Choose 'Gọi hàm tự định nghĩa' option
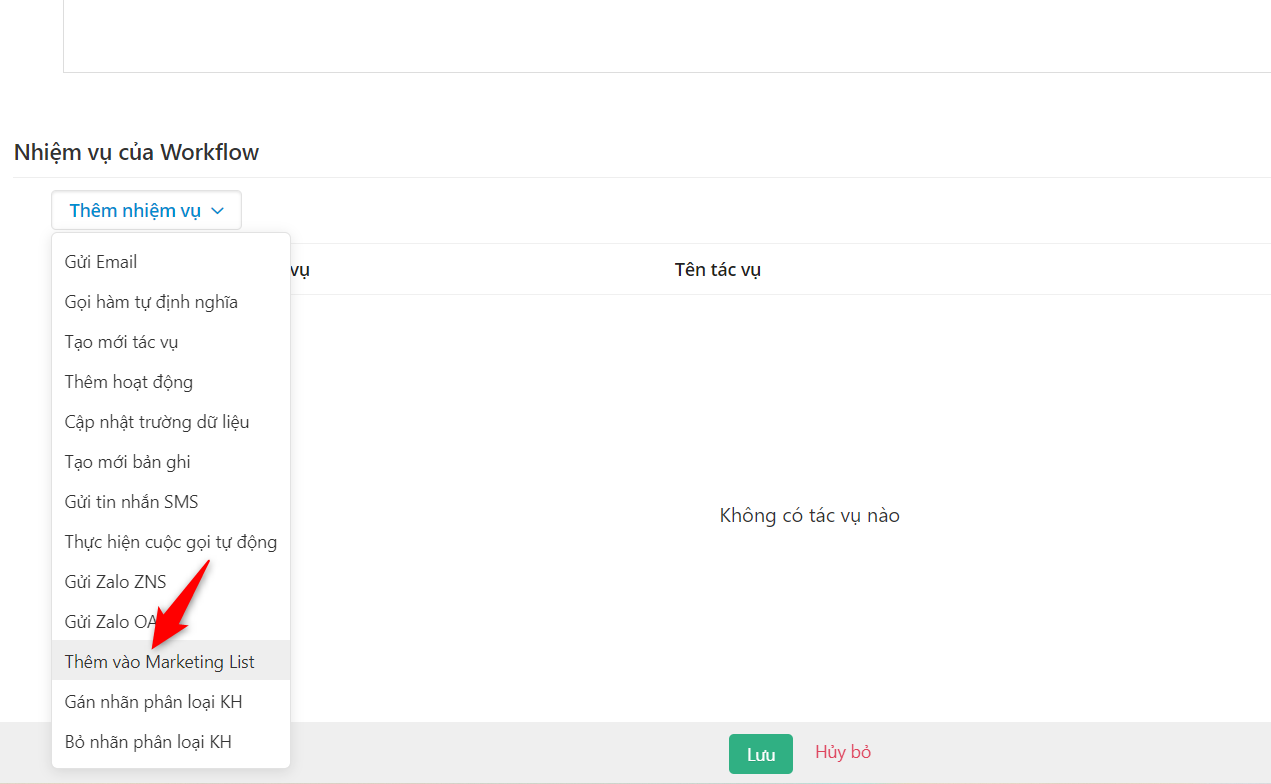The width and height of the screenshot is (1271, 784). (x=150, y=301)
